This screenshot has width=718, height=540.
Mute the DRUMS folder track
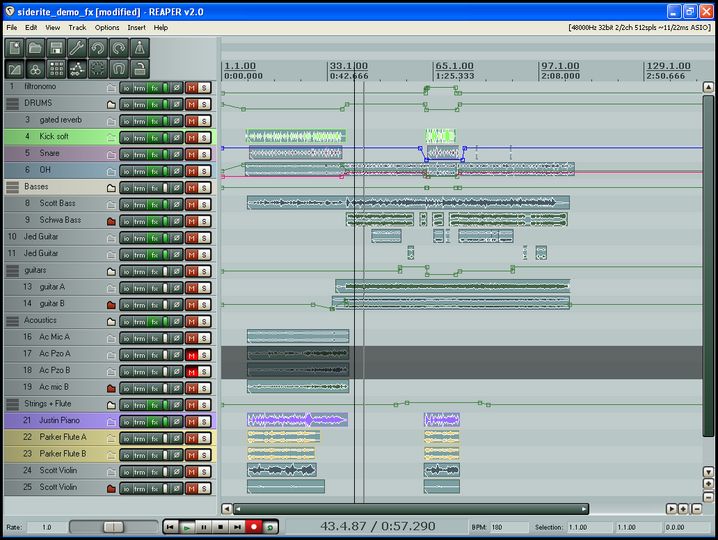[x=191, y=104]
